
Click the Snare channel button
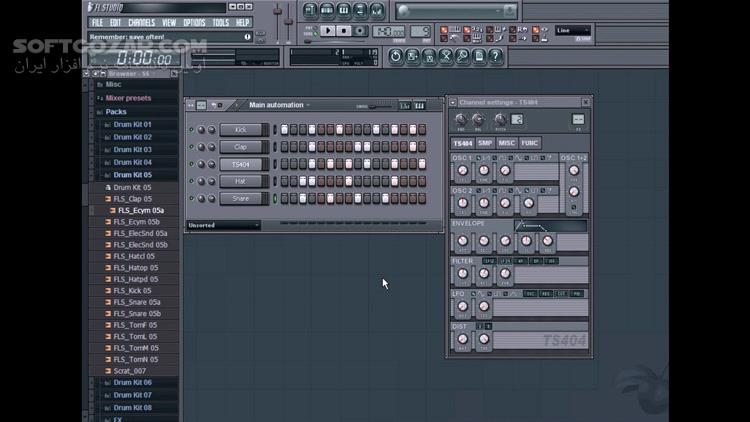pos(241,199)
